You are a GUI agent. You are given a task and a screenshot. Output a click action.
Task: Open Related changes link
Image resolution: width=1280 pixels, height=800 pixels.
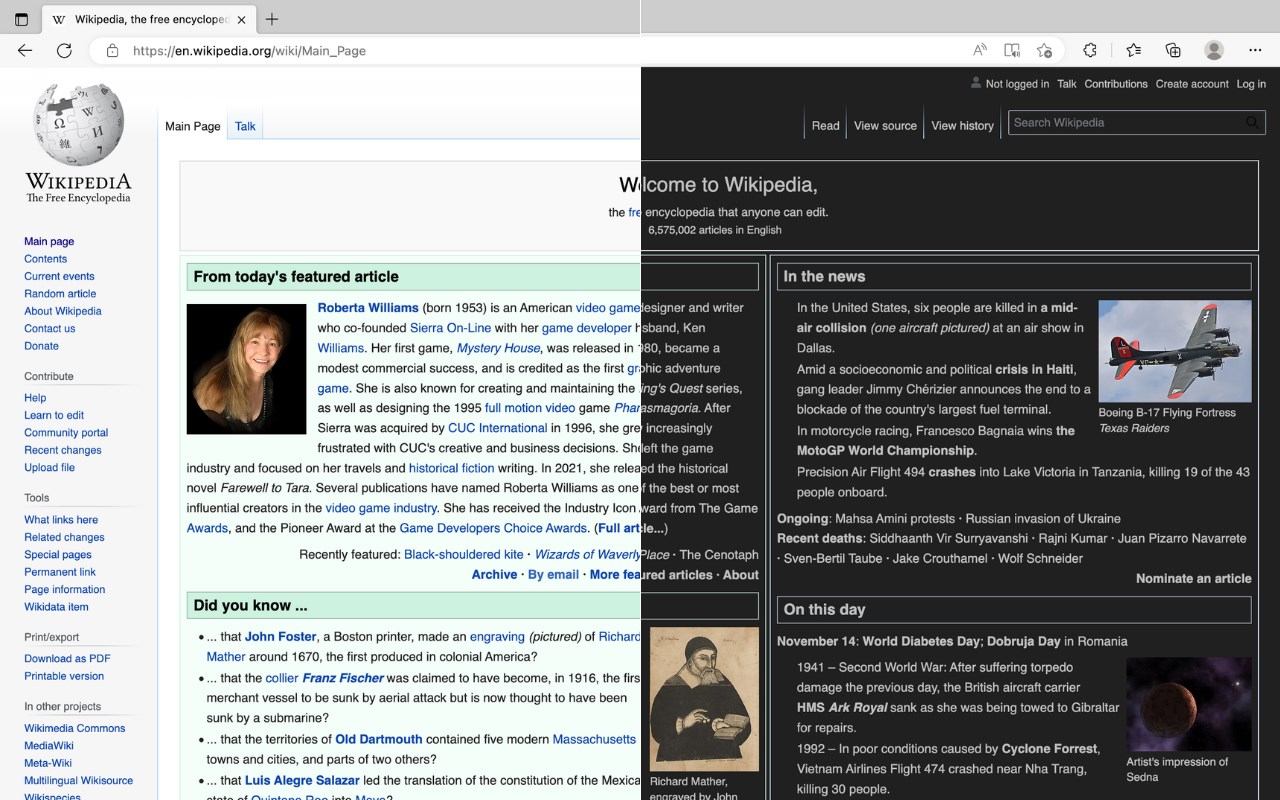[x=64, y=537]
